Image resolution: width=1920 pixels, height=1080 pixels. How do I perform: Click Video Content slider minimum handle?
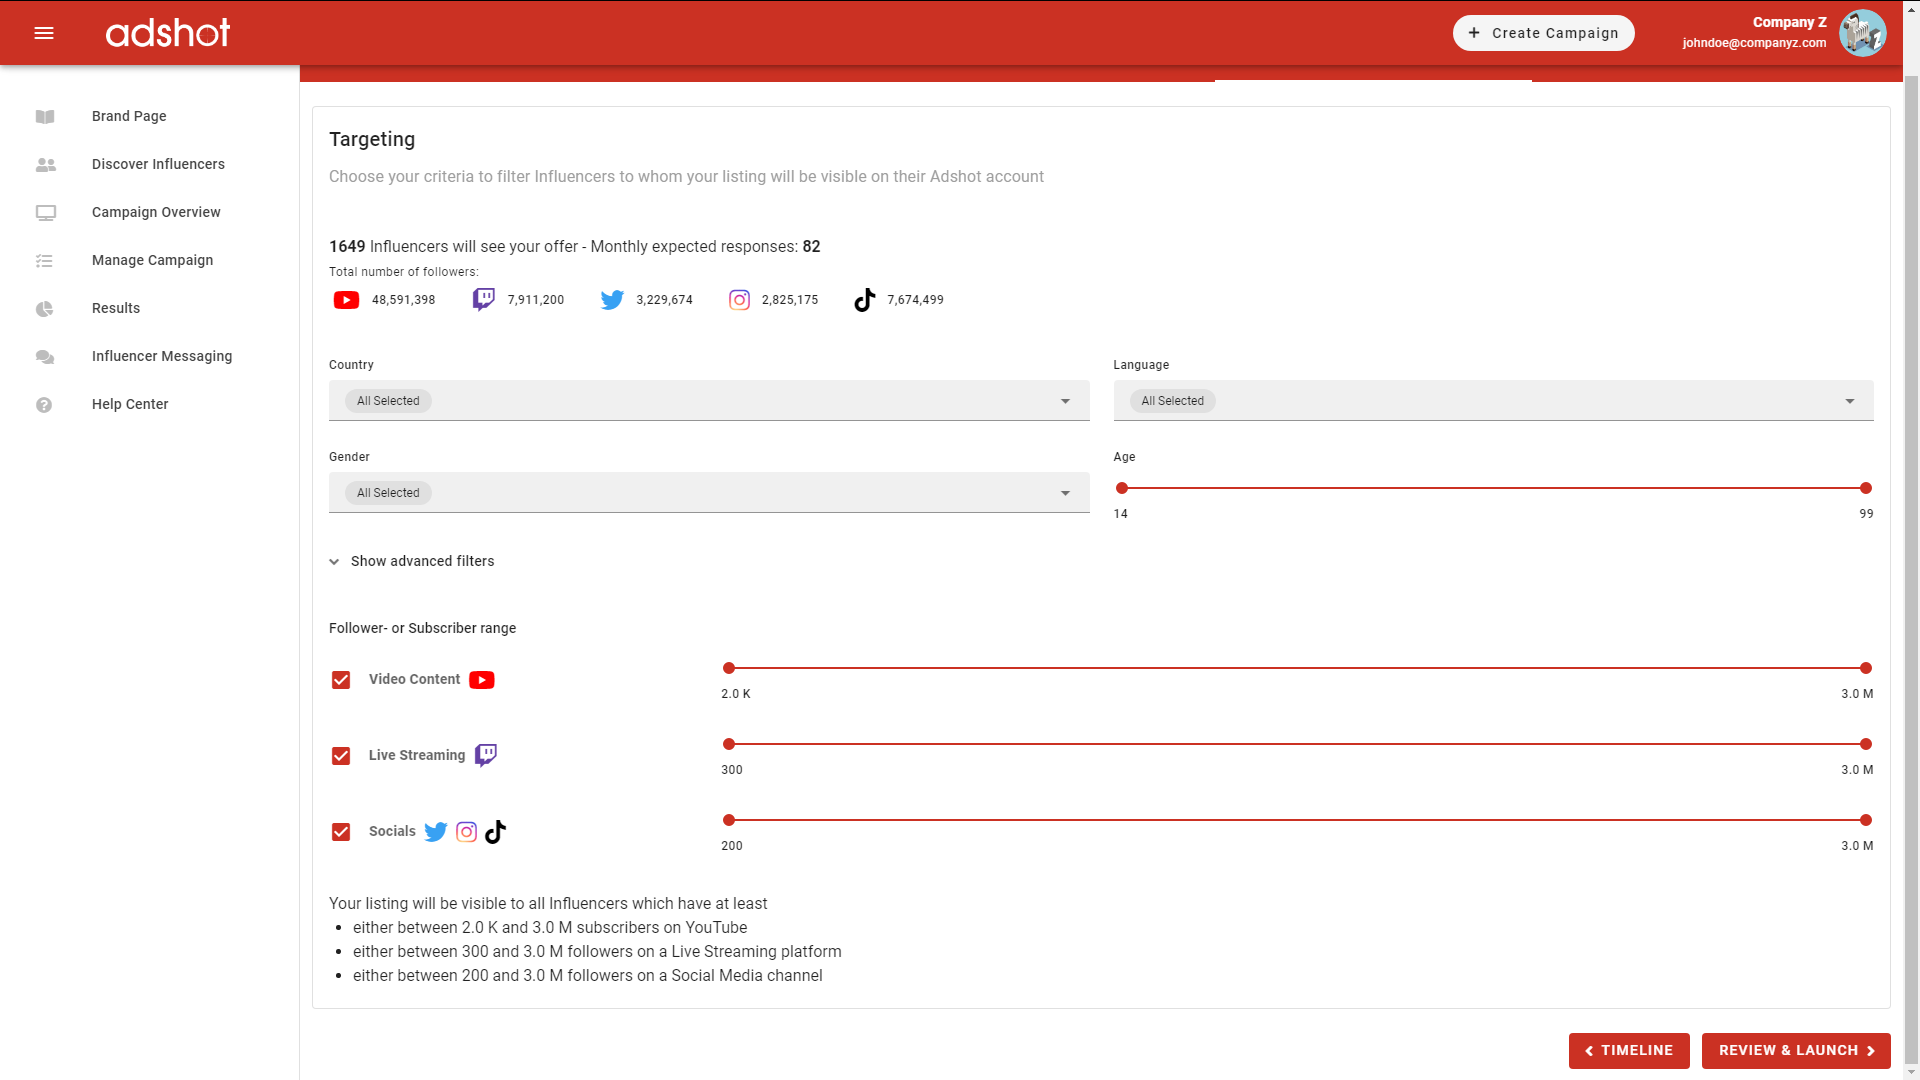pos(729,668)
